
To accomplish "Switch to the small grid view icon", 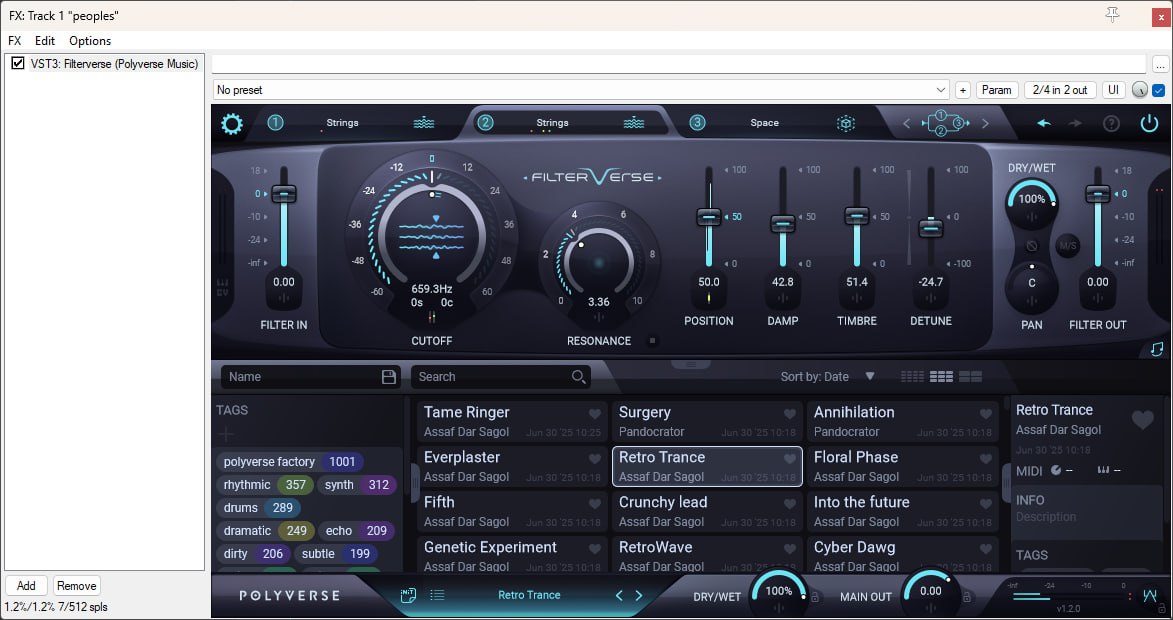I will 912,377.
